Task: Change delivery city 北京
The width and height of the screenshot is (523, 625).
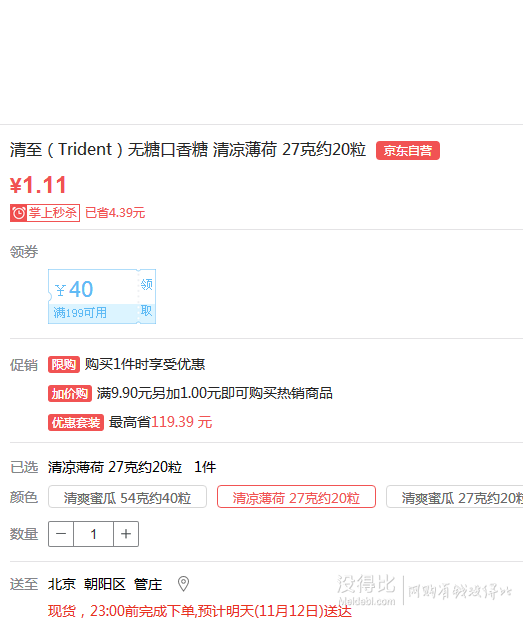Action: (61, 584)
